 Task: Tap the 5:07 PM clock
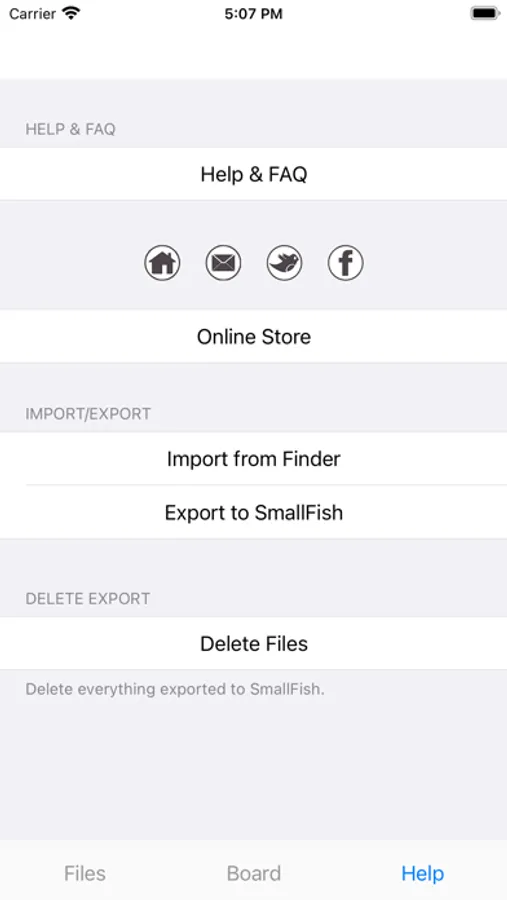[253, 14]
